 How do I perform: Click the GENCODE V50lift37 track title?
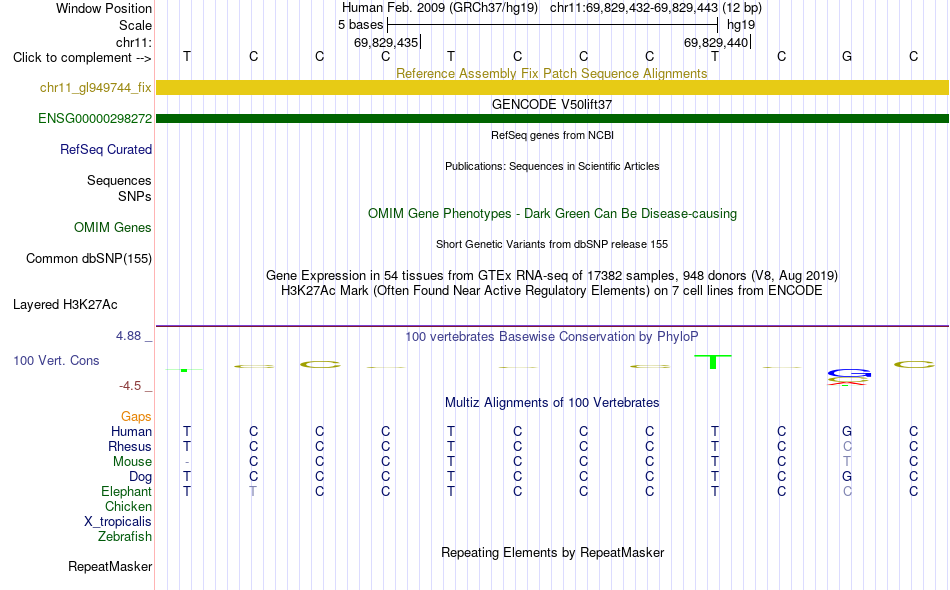(551, 104)
